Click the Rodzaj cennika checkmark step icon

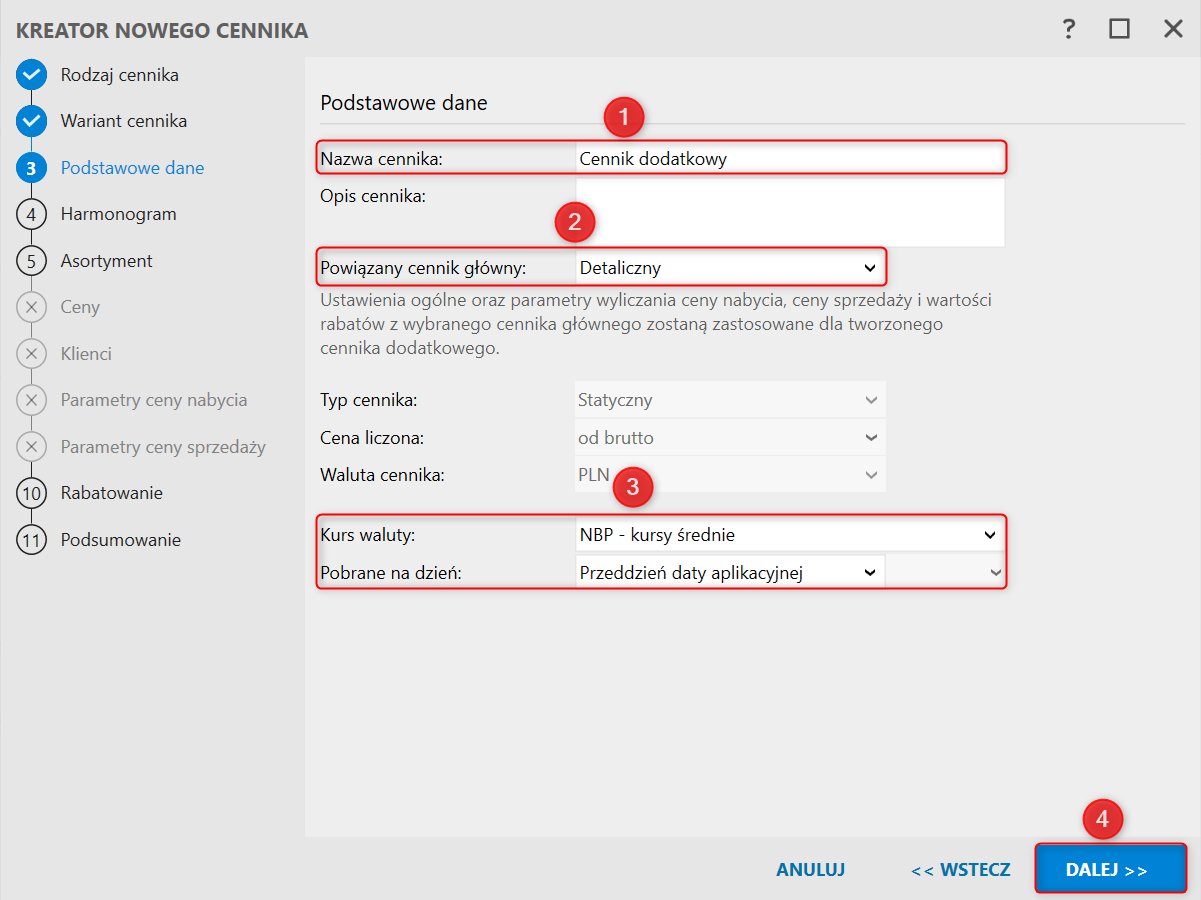point(32,75)
